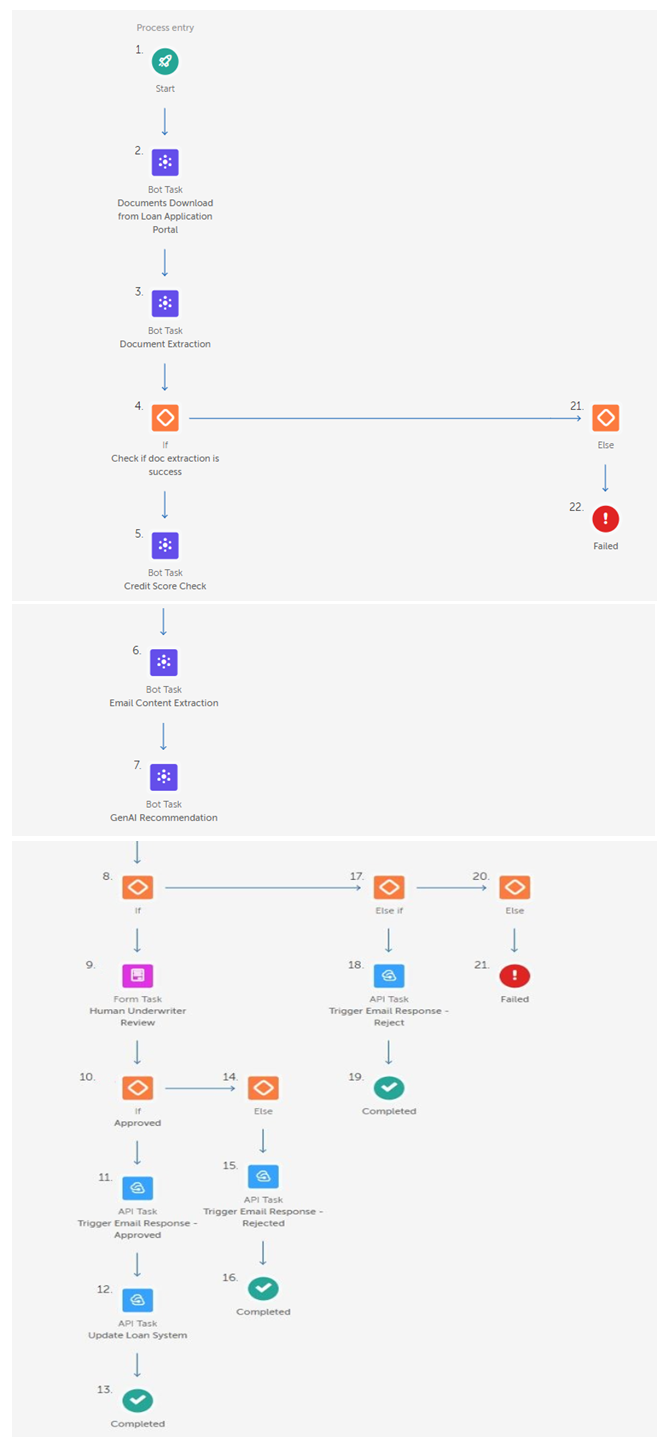Click the Completed icon at step 19
Viewport: 670px width, 1449px height.
click(x=389, y=1087)
